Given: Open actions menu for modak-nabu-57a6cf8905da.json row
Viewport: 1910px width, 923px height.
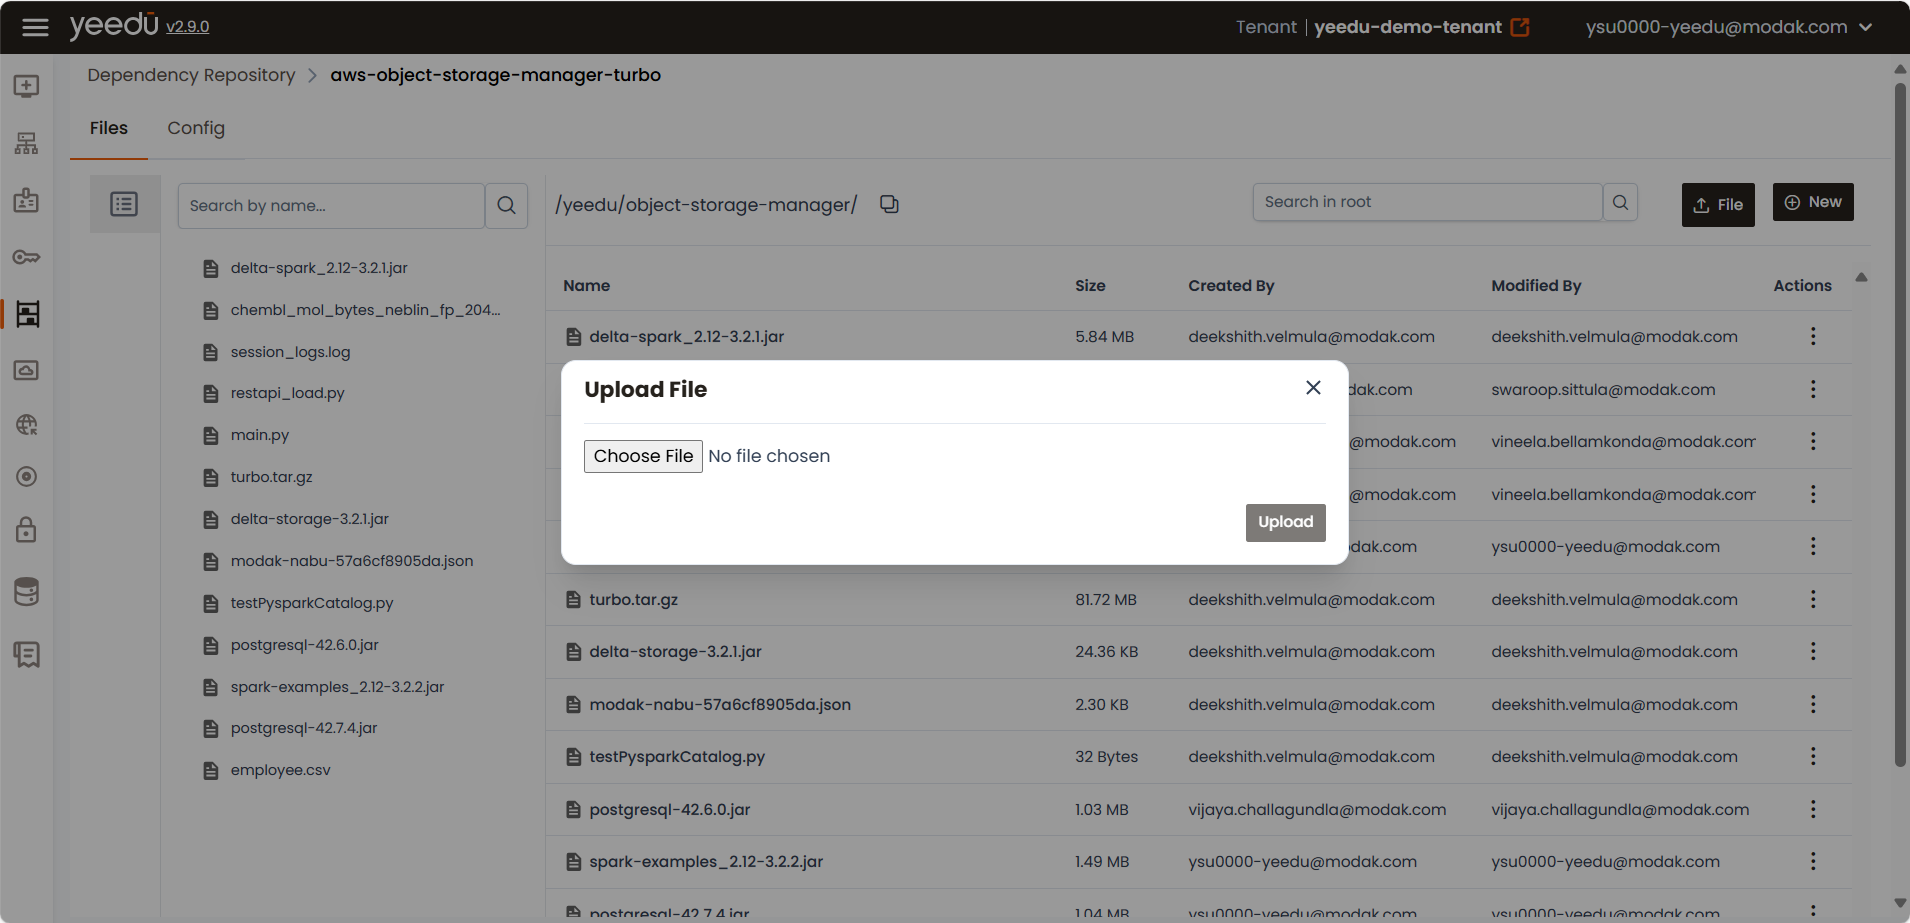Looking at the screenshot, I should tap(1813, 704).
